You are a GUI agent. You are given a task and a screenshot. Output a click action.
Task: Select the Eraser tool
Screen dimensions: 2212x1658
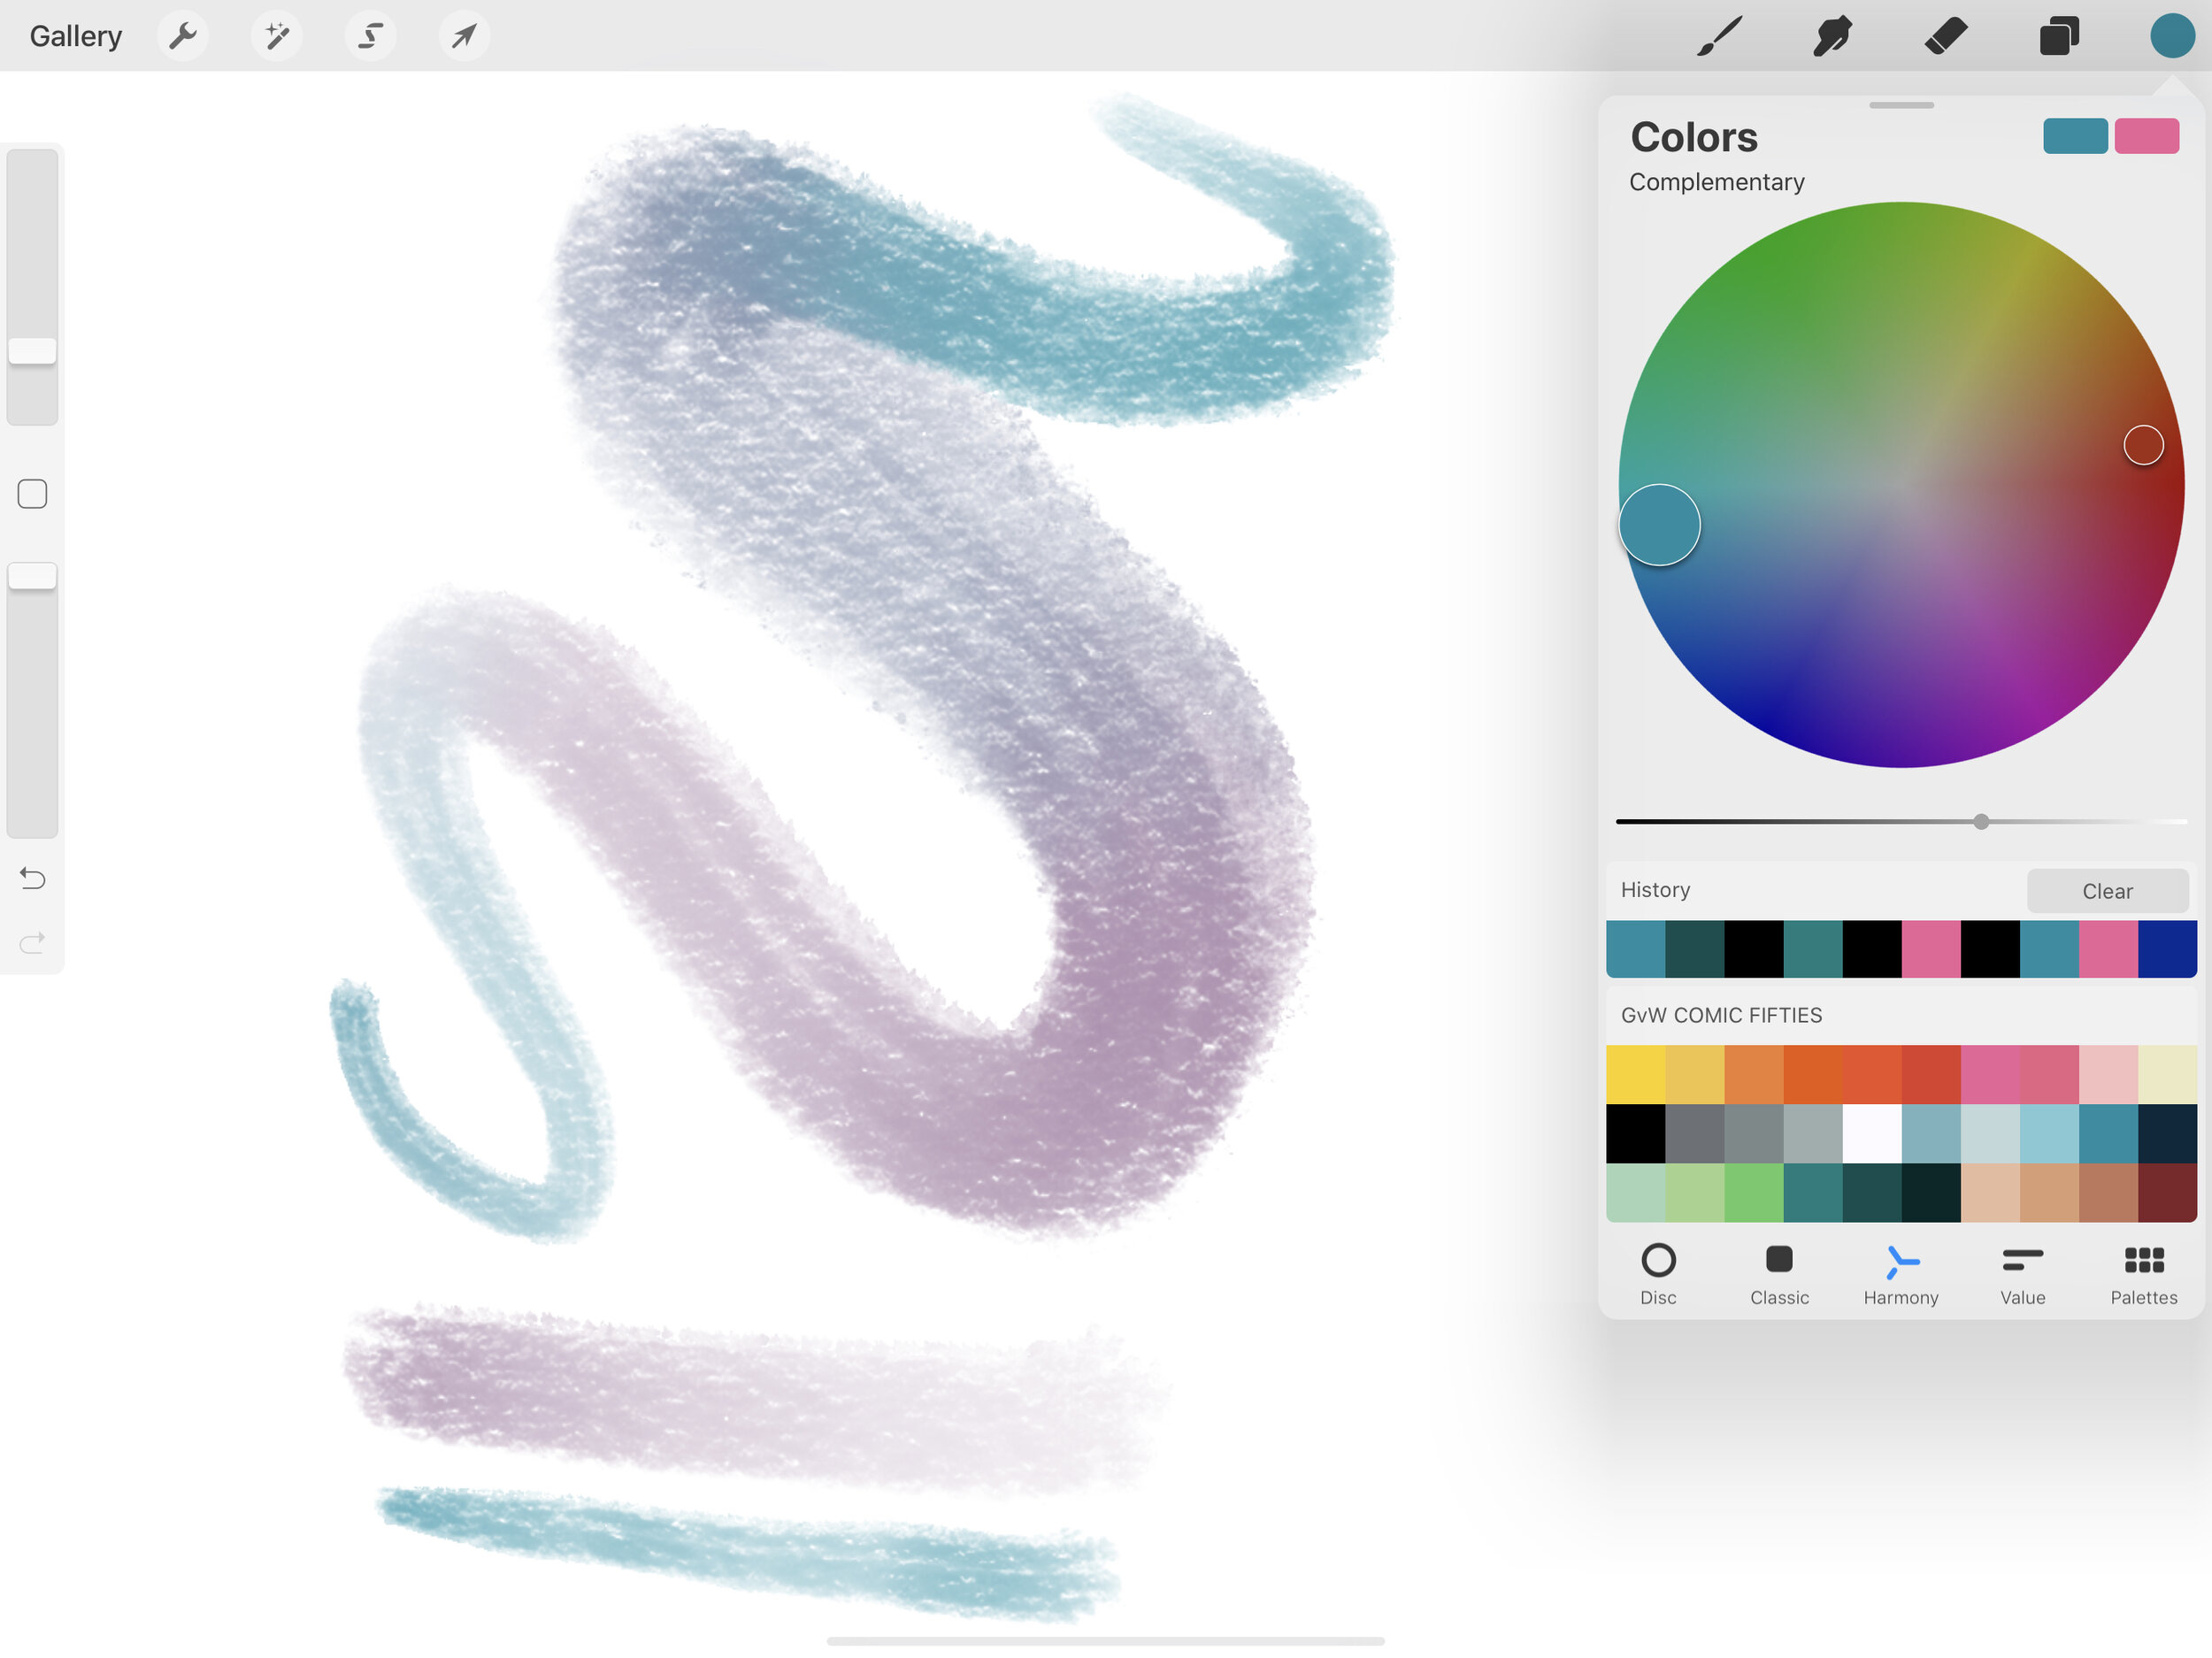pyautogui.click(x=1945, y=37)
